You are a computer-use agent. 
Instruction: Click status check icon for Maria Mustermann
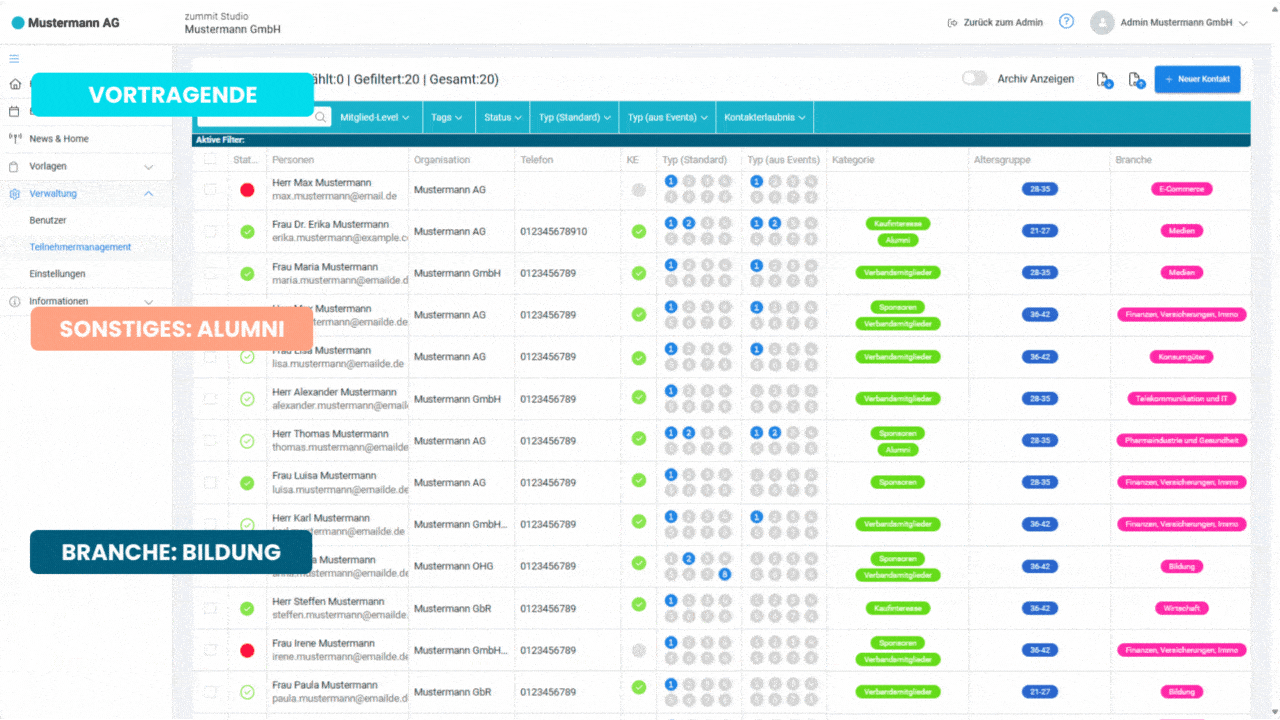[x=247, y=274]
